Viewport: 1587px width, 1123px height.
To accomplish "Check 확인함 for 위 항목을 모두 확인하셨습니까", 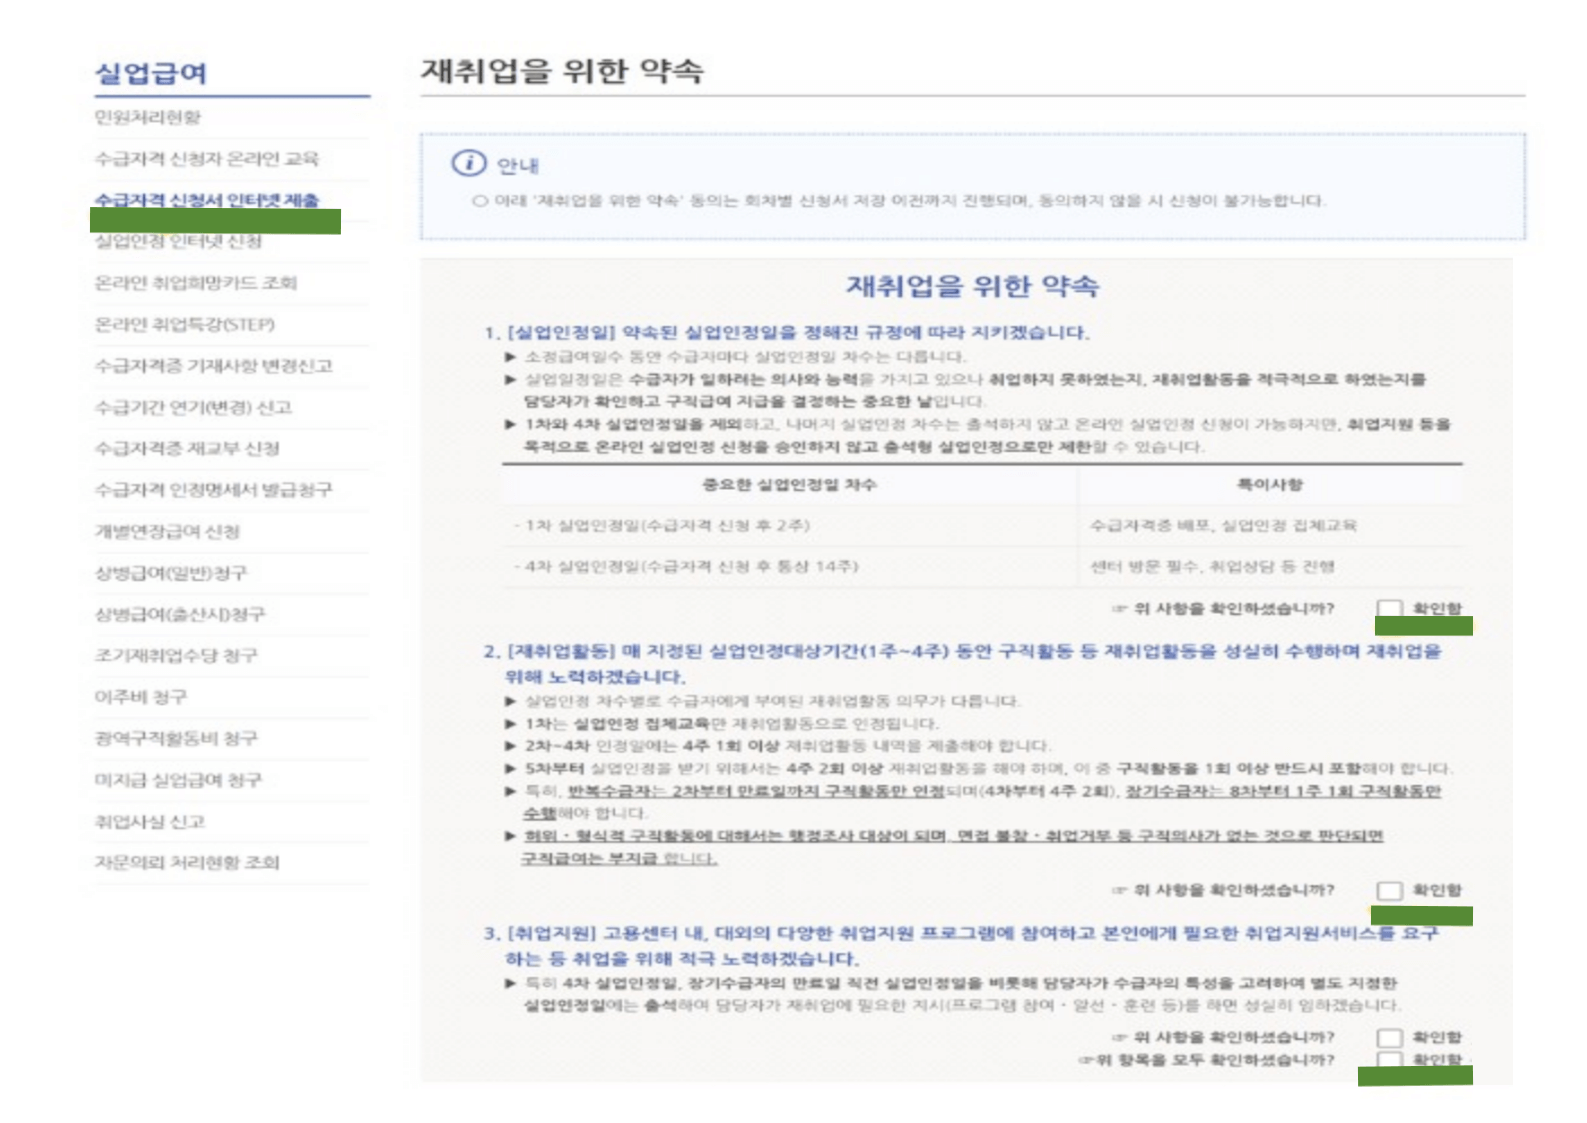I will point(1389,1059).
